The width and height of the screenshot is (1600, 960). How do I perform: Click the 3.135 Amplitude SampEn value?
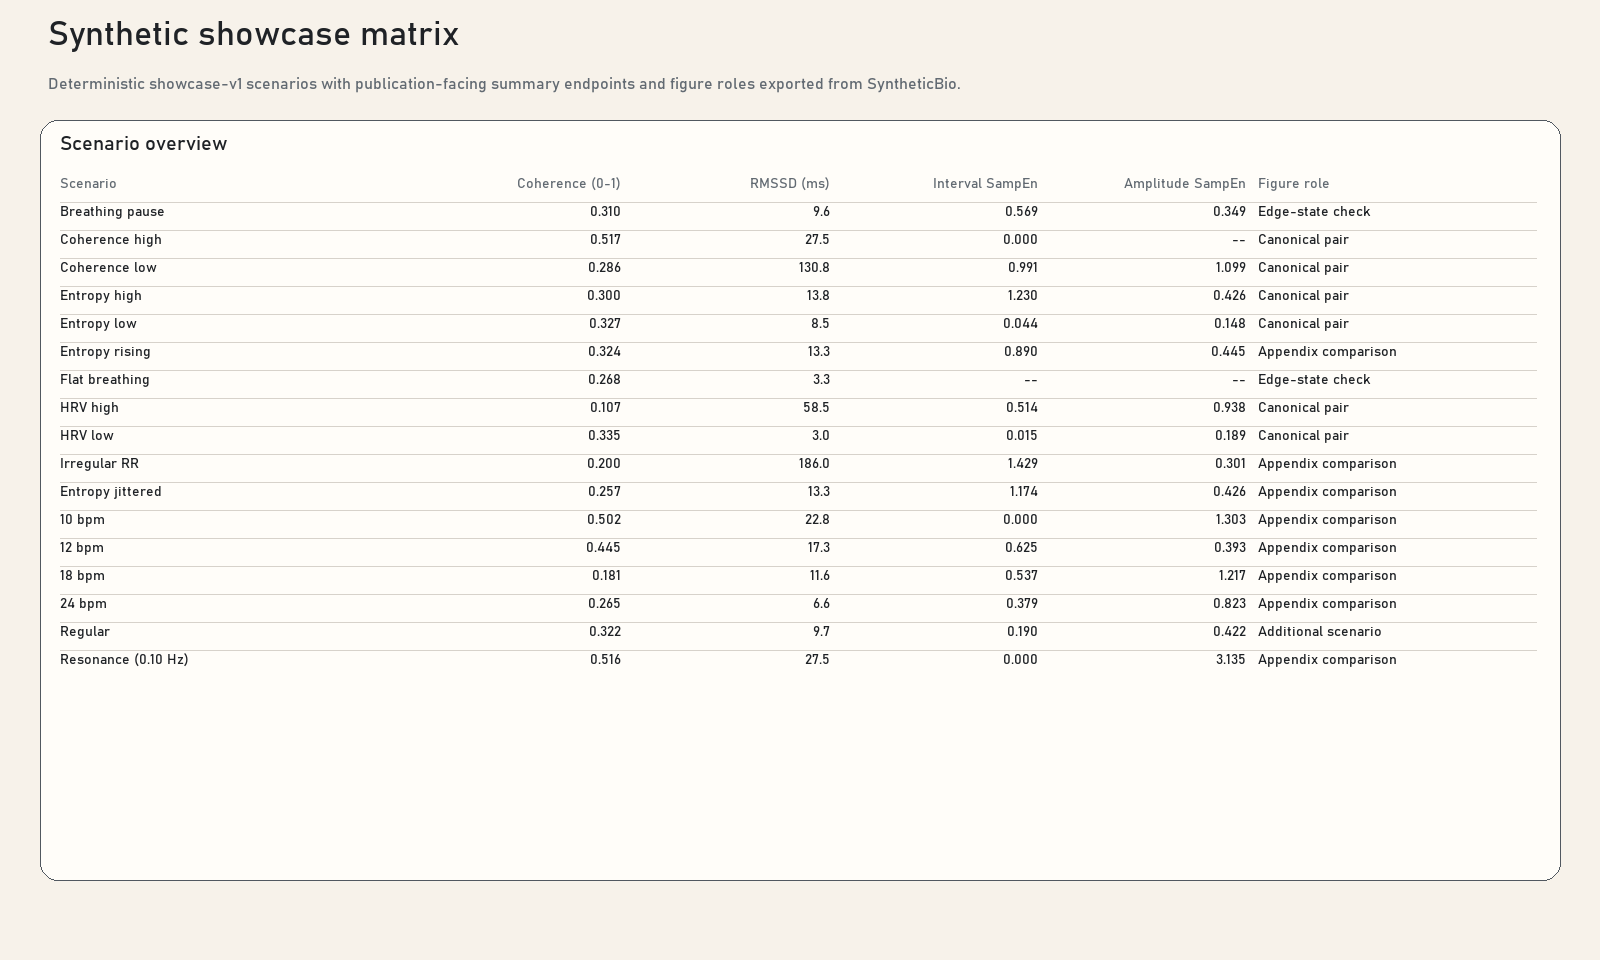click(1230, 660)
